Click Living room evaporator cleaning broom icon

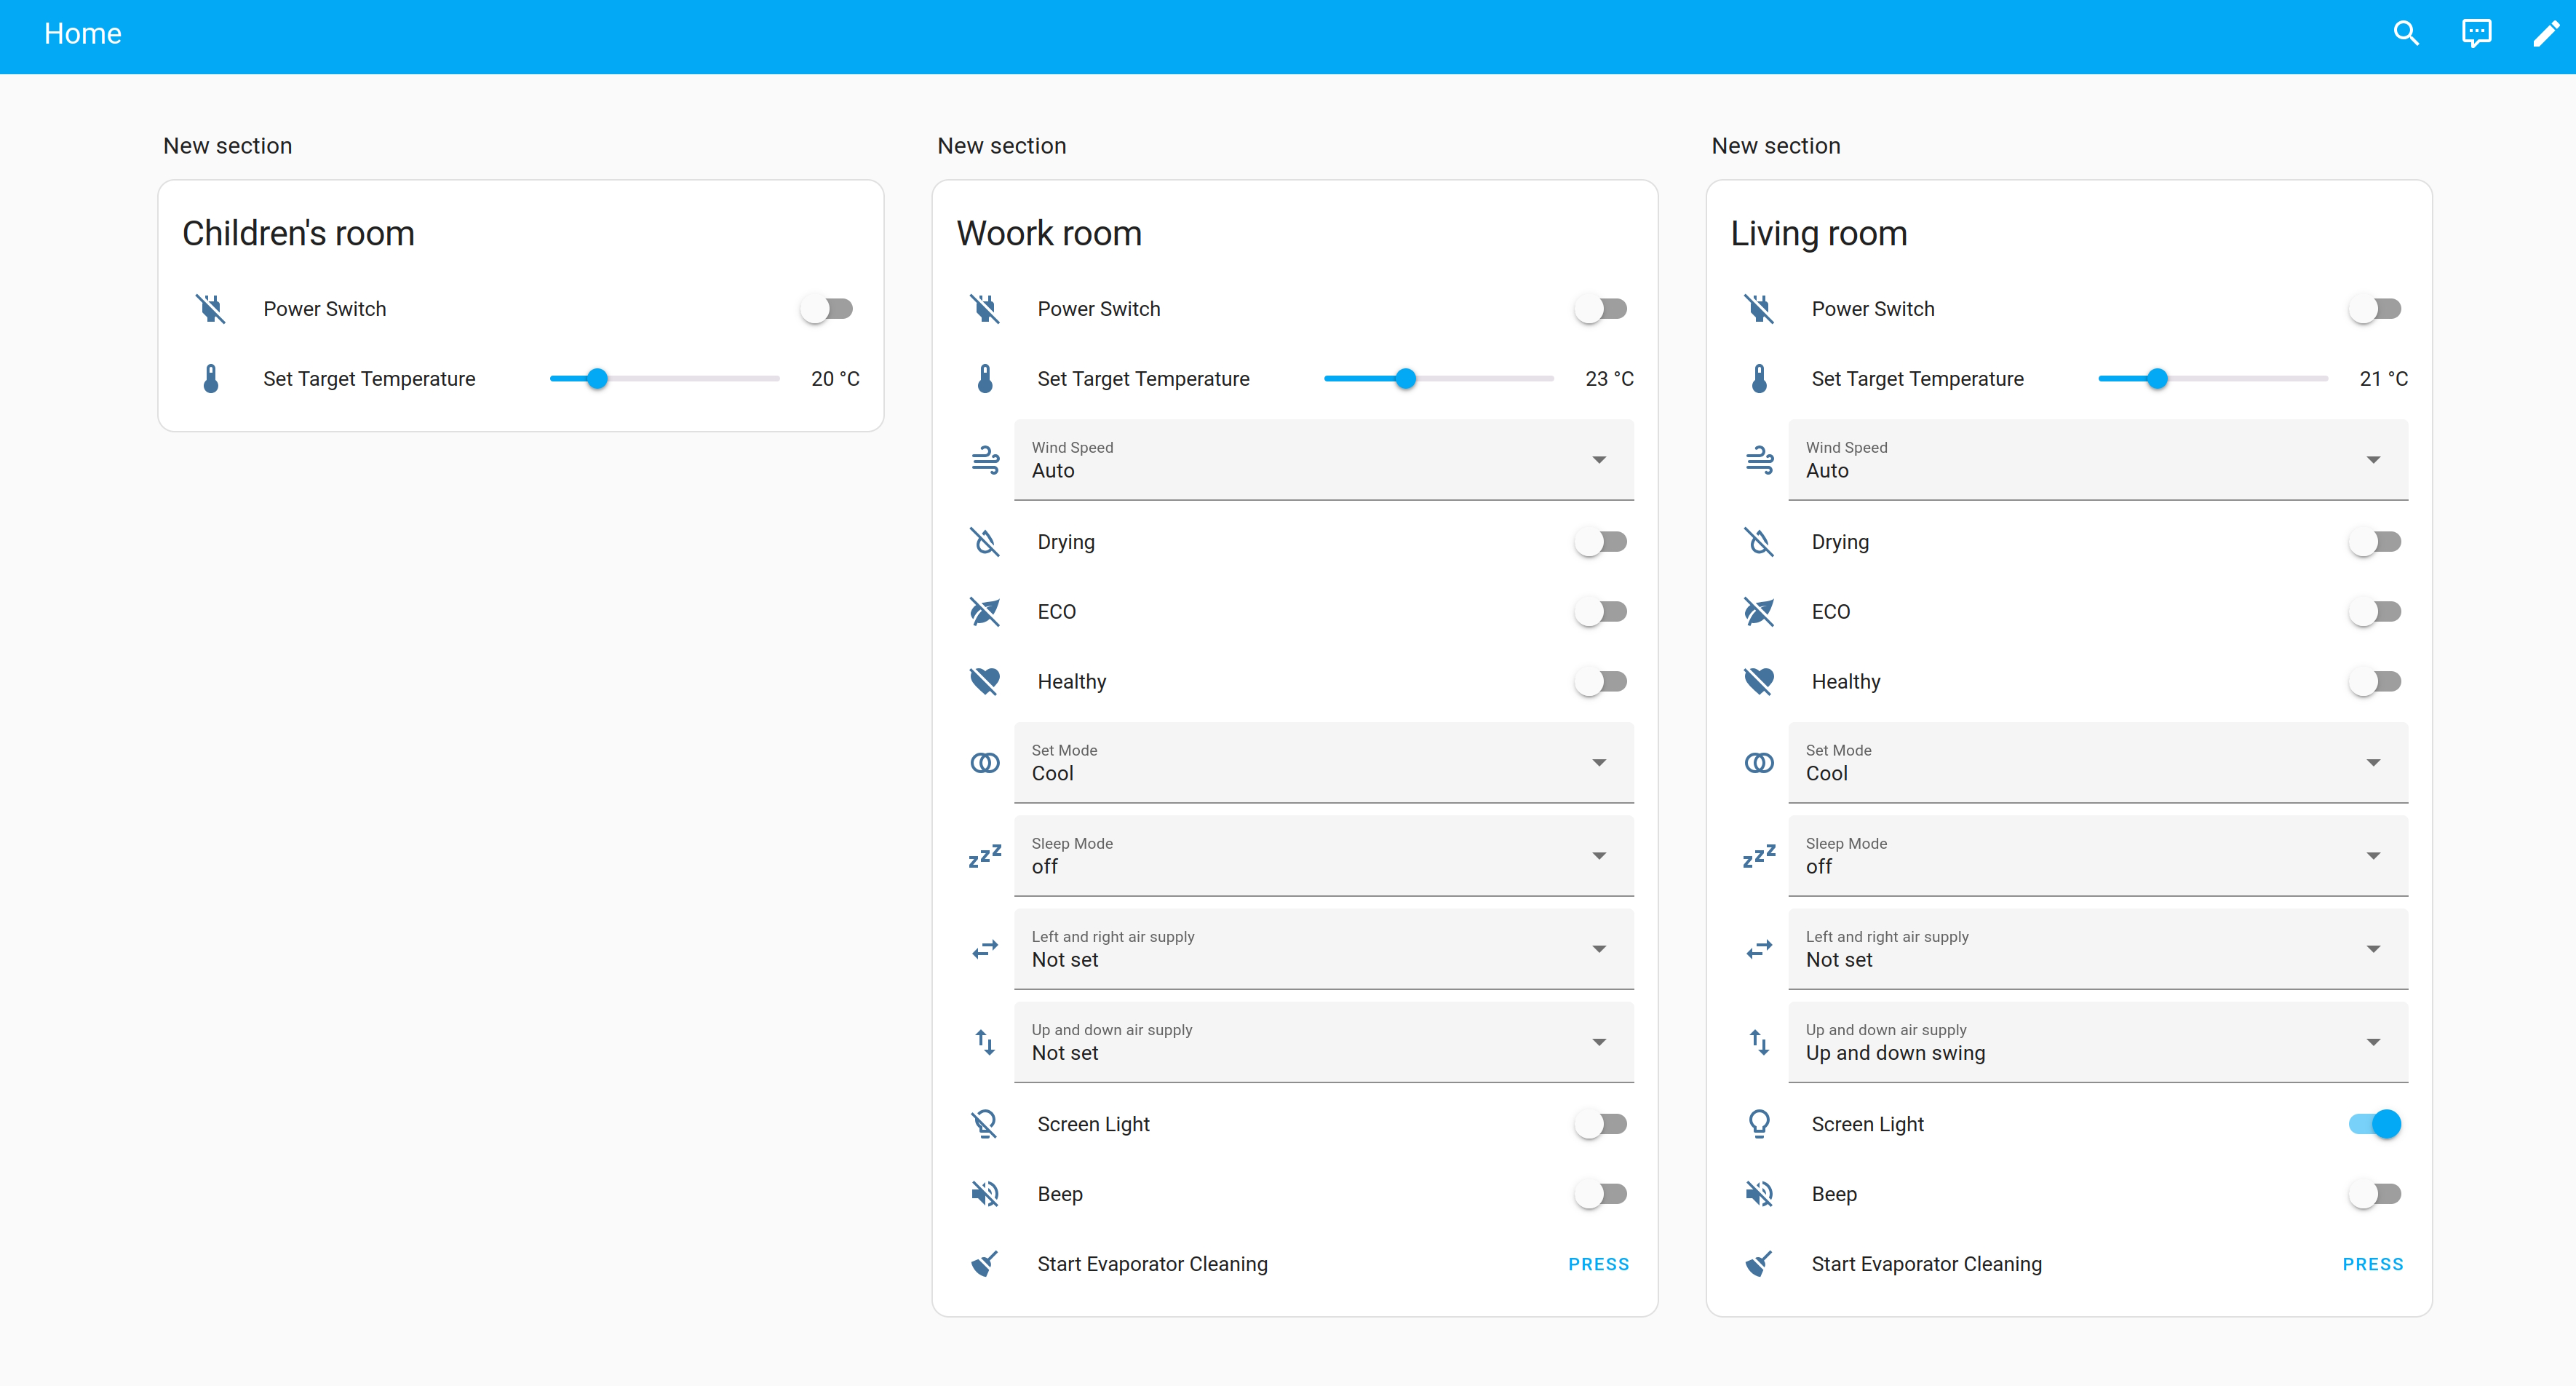tap(1759, 1264)
